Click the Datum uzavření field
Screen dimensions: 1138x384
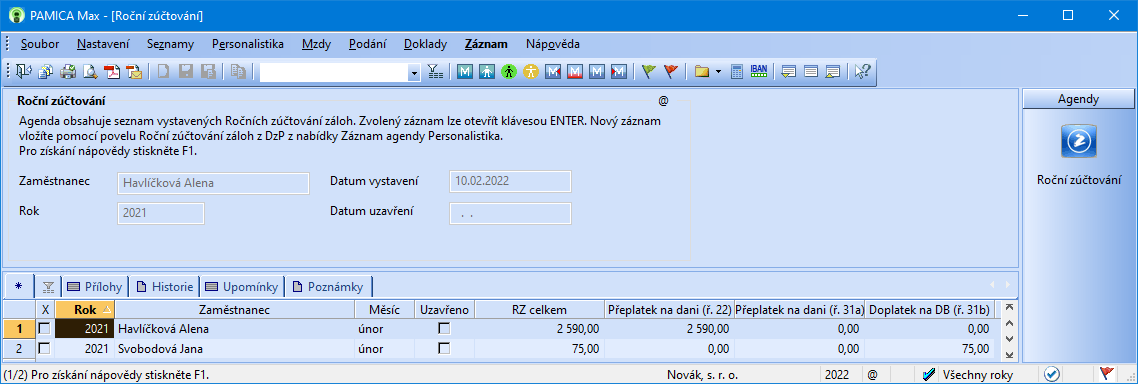511,213
